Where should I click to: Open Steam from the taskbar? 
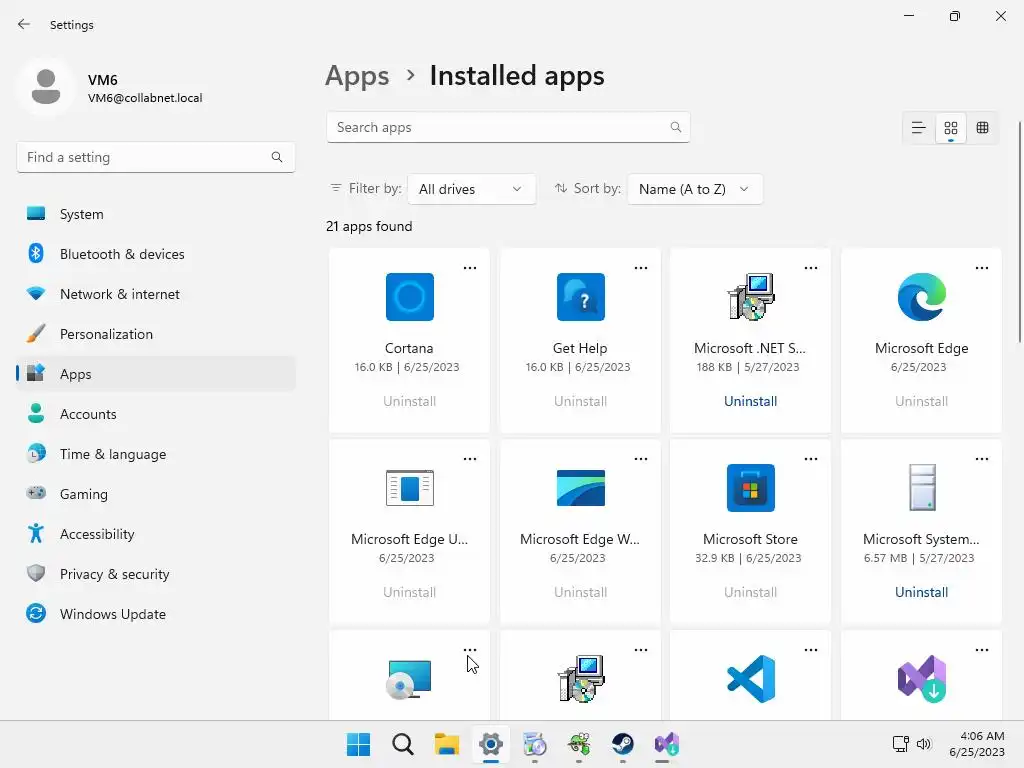[622, 744]
